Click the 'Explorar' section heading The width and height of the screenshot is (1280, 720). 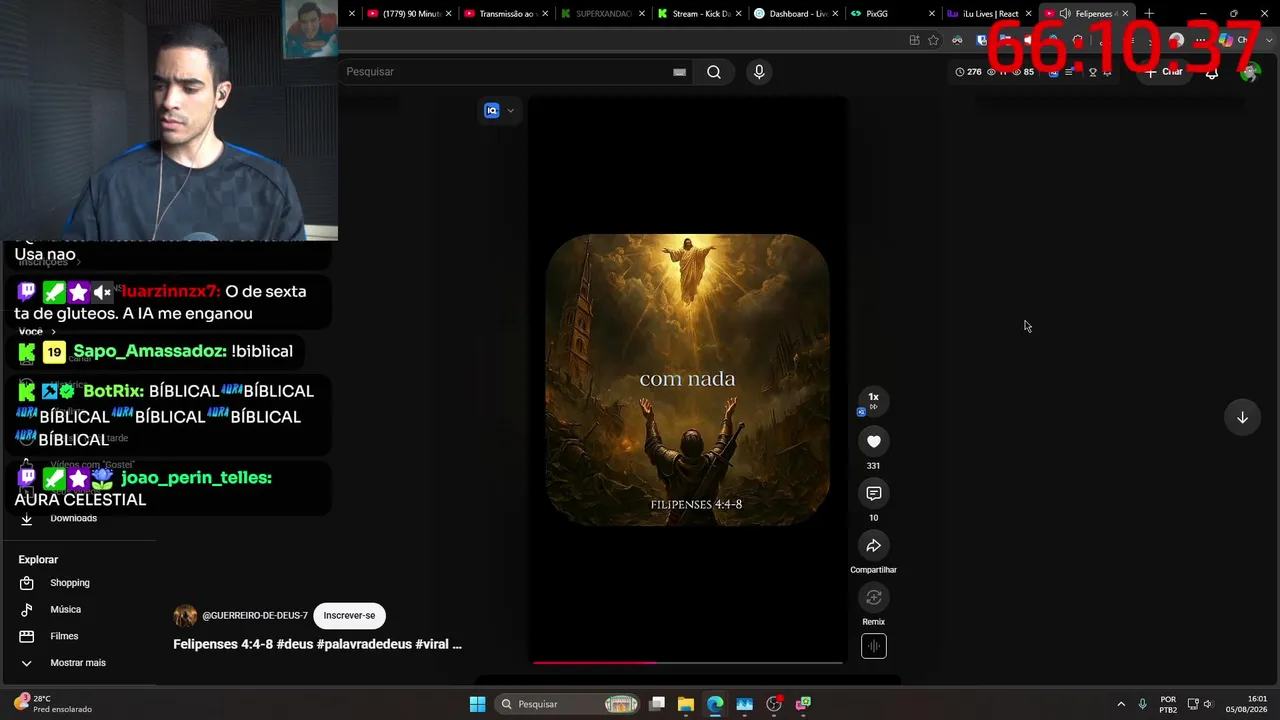pyautogui.click(x=38, y=560)
